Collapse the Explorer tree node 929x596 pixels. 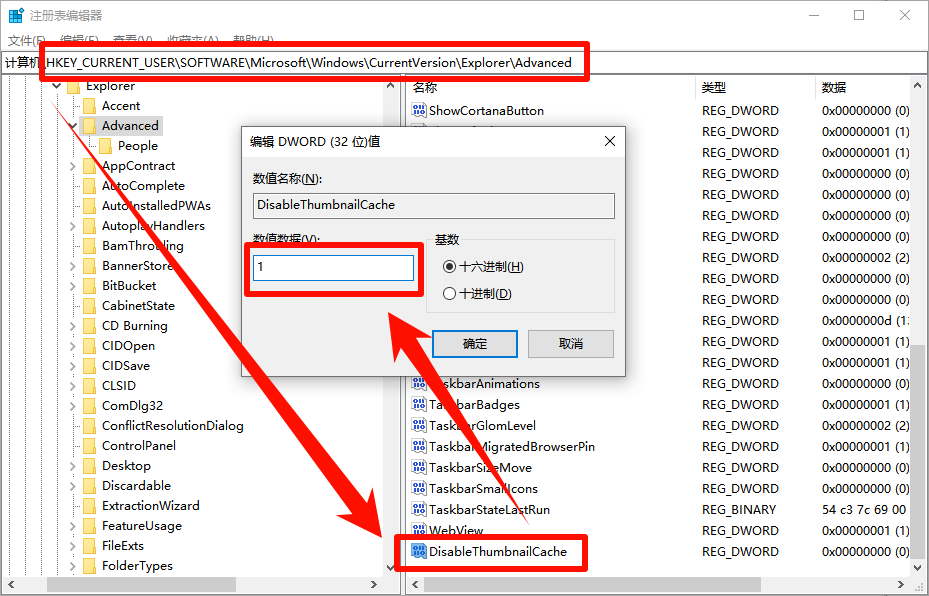56,87
